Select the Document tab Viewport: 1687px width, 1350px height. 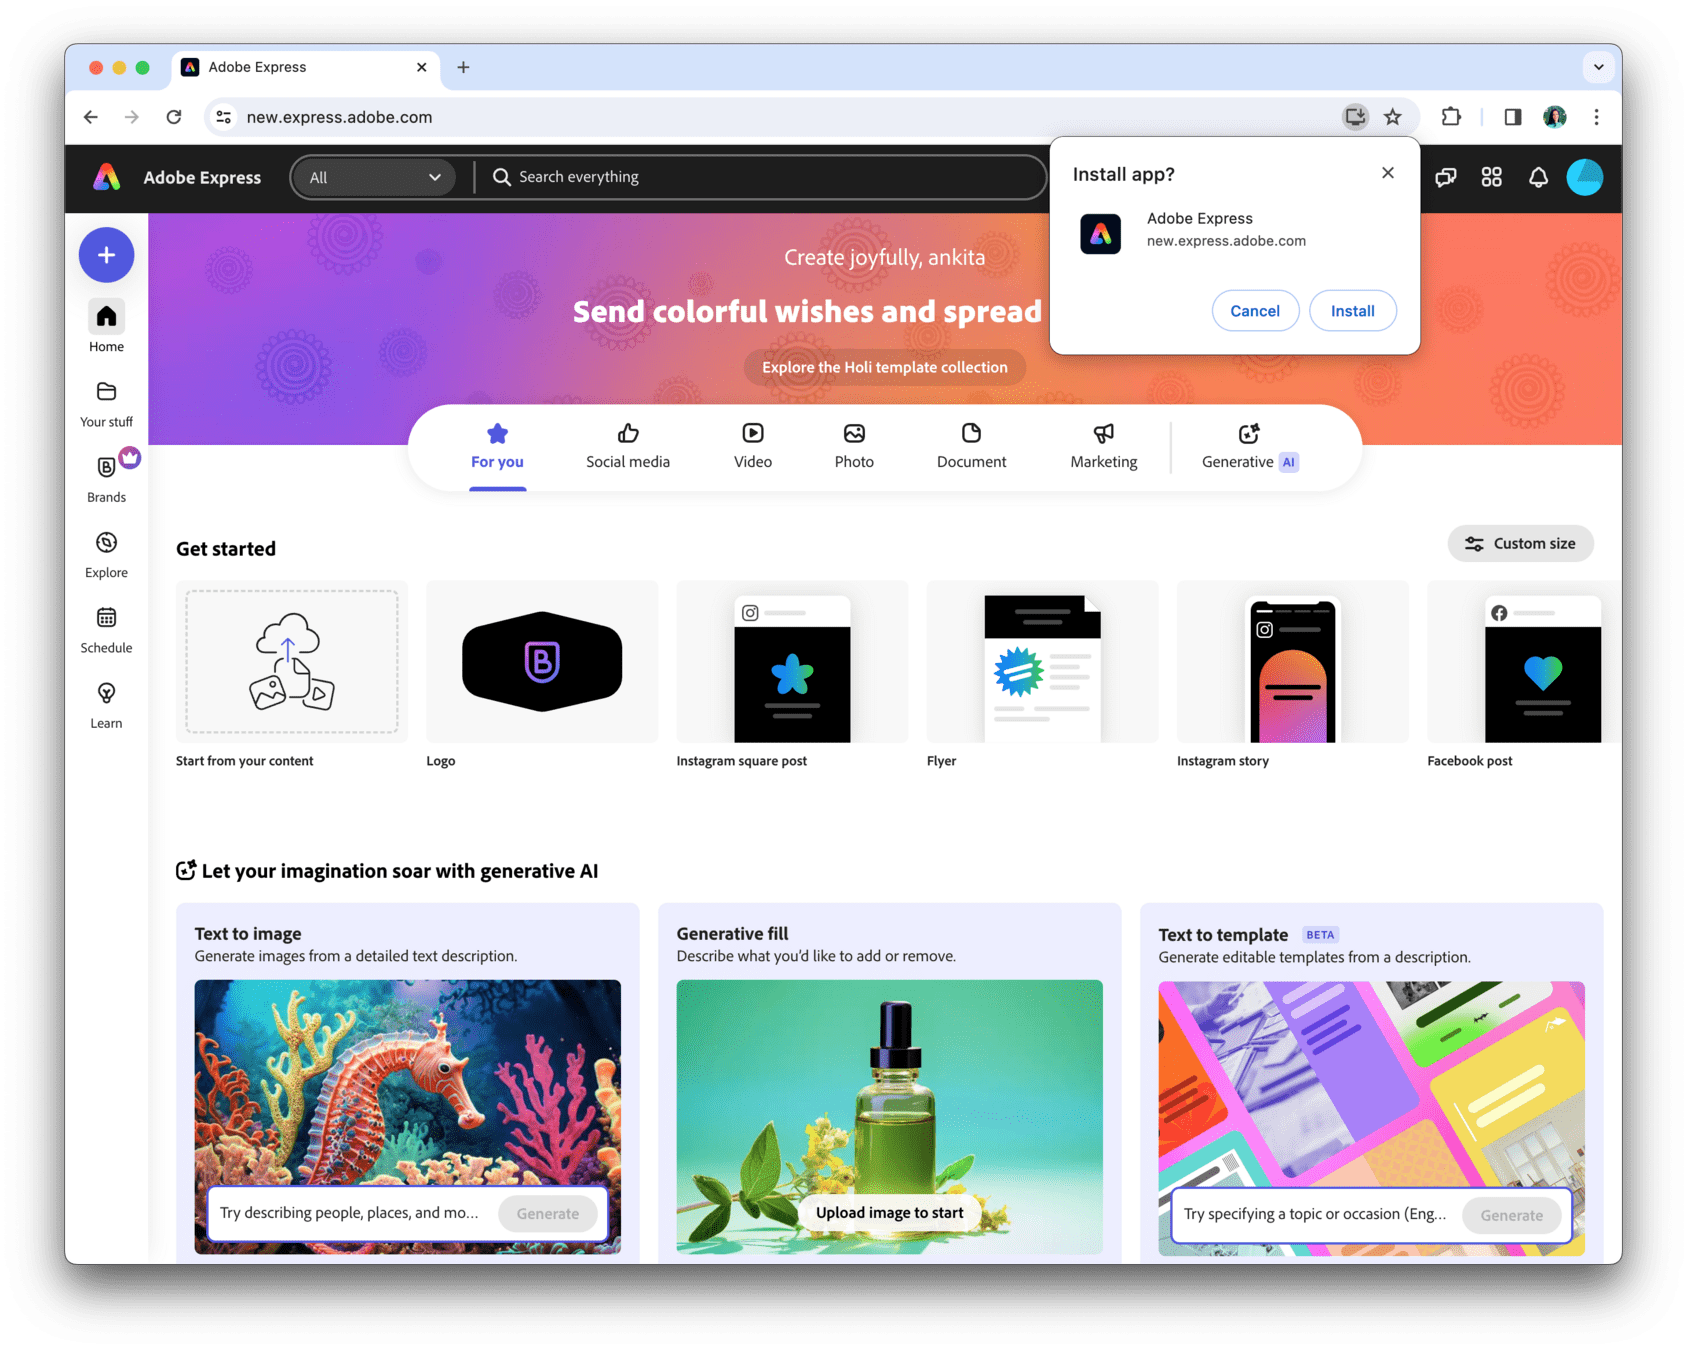coord(971,447)
